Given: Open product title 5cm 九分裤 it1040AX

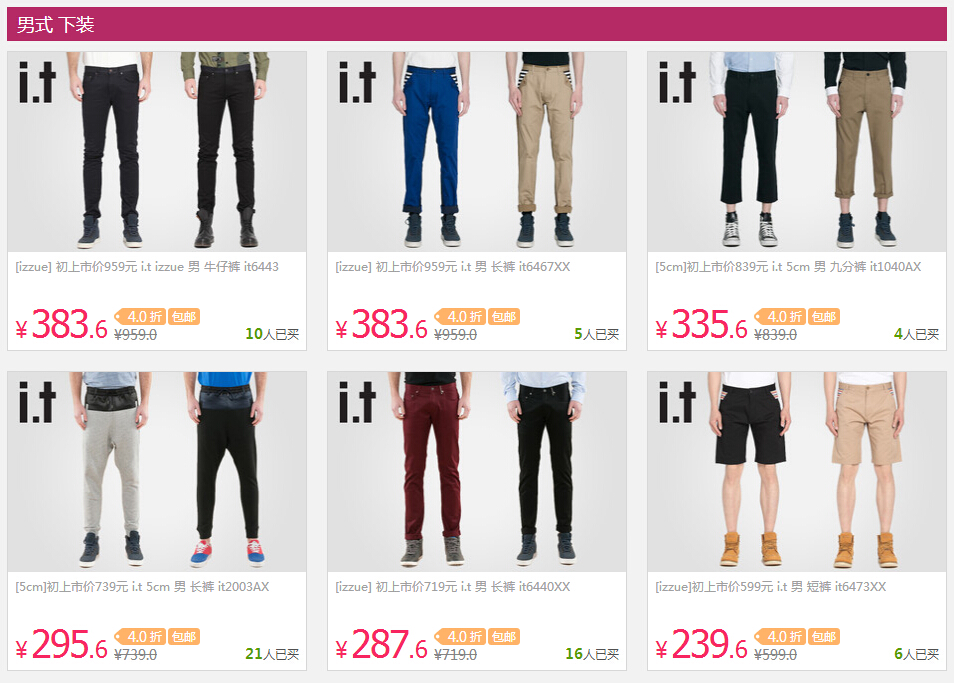Looking at the screenshot, I should coord(788,266).
